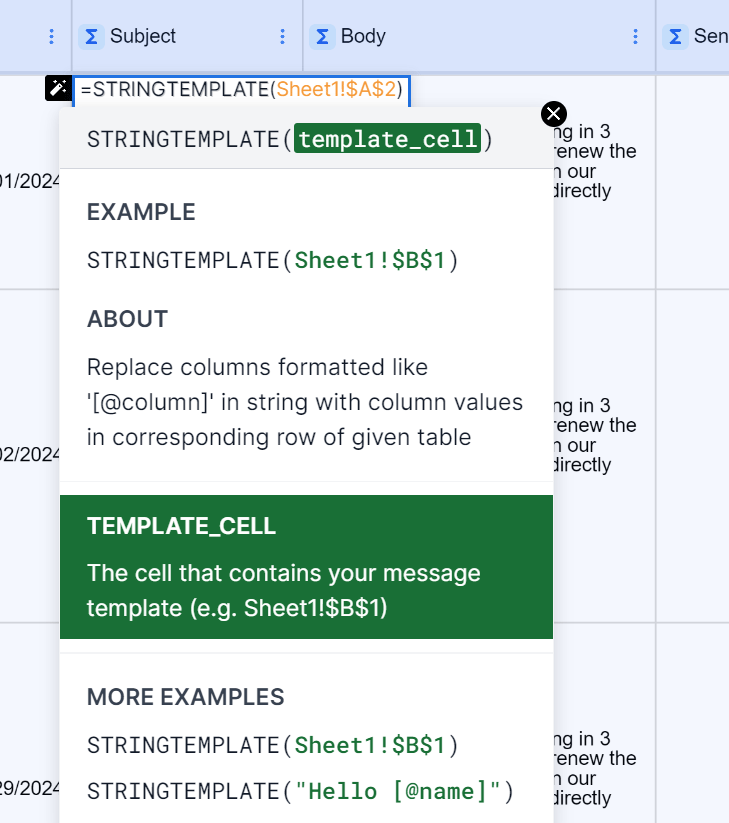Click the sigma icon in the rightmost column header
This screenshot has height=823, width=729.
coord(675,37)
